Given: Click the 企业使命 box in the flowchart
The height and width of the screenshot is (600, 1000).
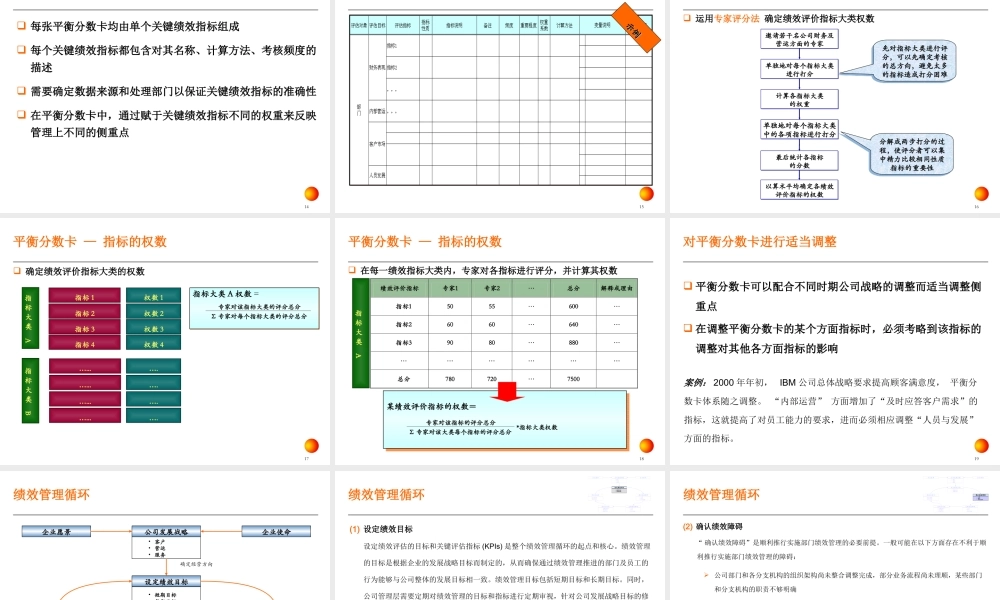Looking at the screenshot, I should pyautogui.click(x=276, y=531).
